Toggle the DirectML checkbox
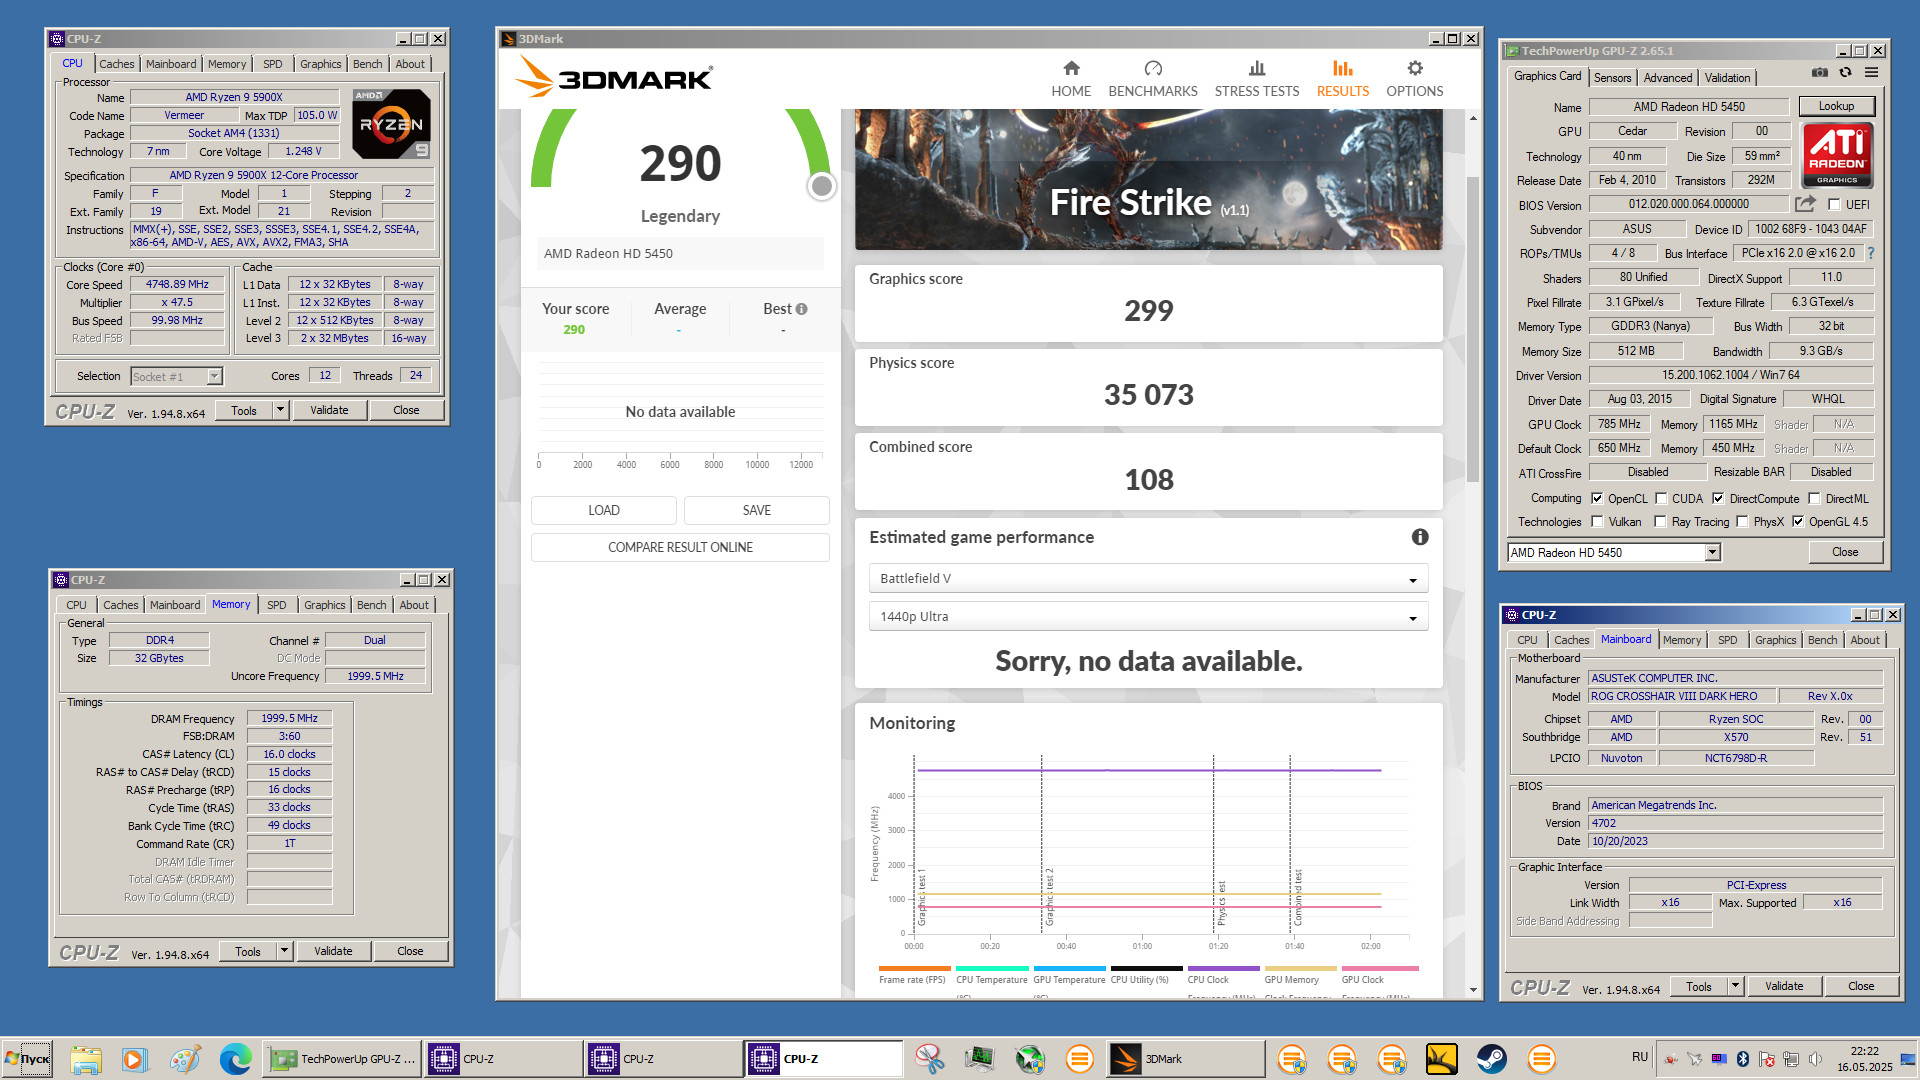 1814,498
